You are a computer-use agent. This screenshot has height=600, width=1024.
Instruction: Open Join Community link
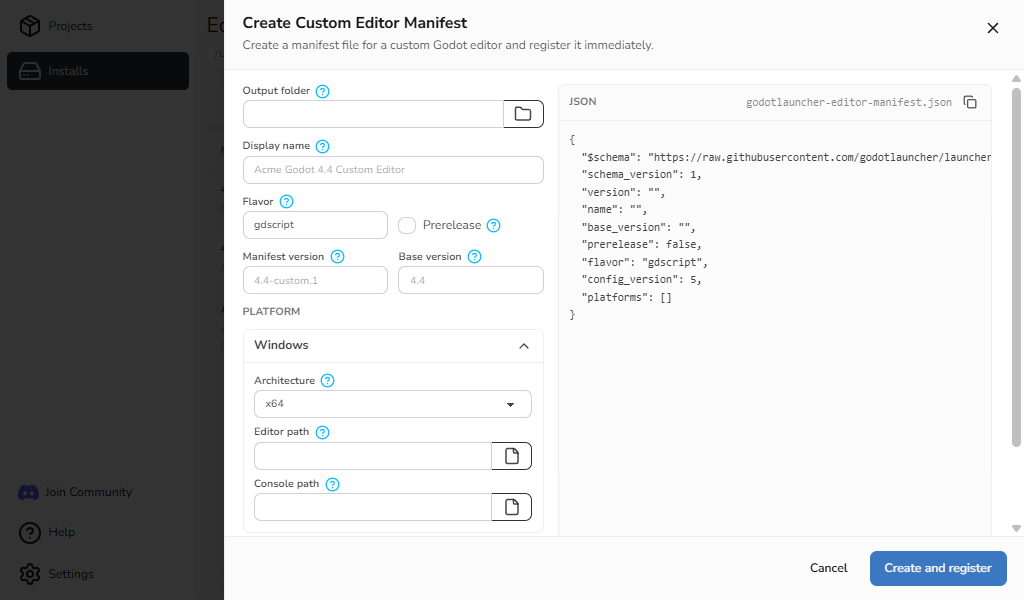coord(88,492)
